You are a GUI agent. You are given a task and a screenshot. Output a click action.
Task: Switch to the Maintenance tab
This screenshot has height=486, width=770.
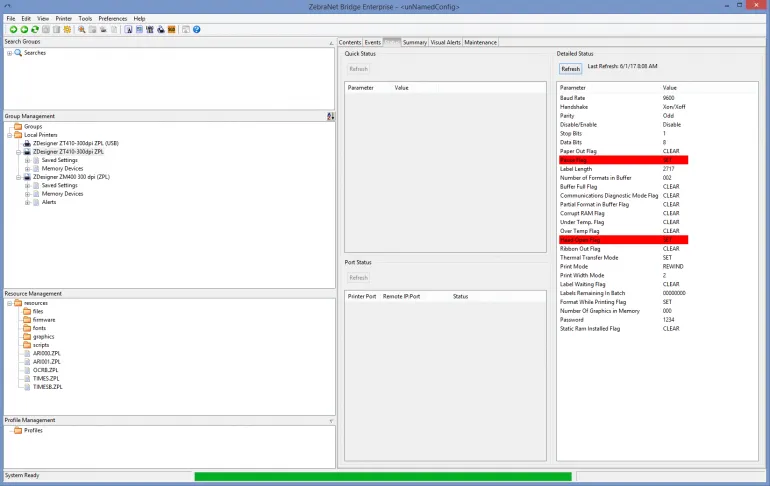tap(480, 43)
